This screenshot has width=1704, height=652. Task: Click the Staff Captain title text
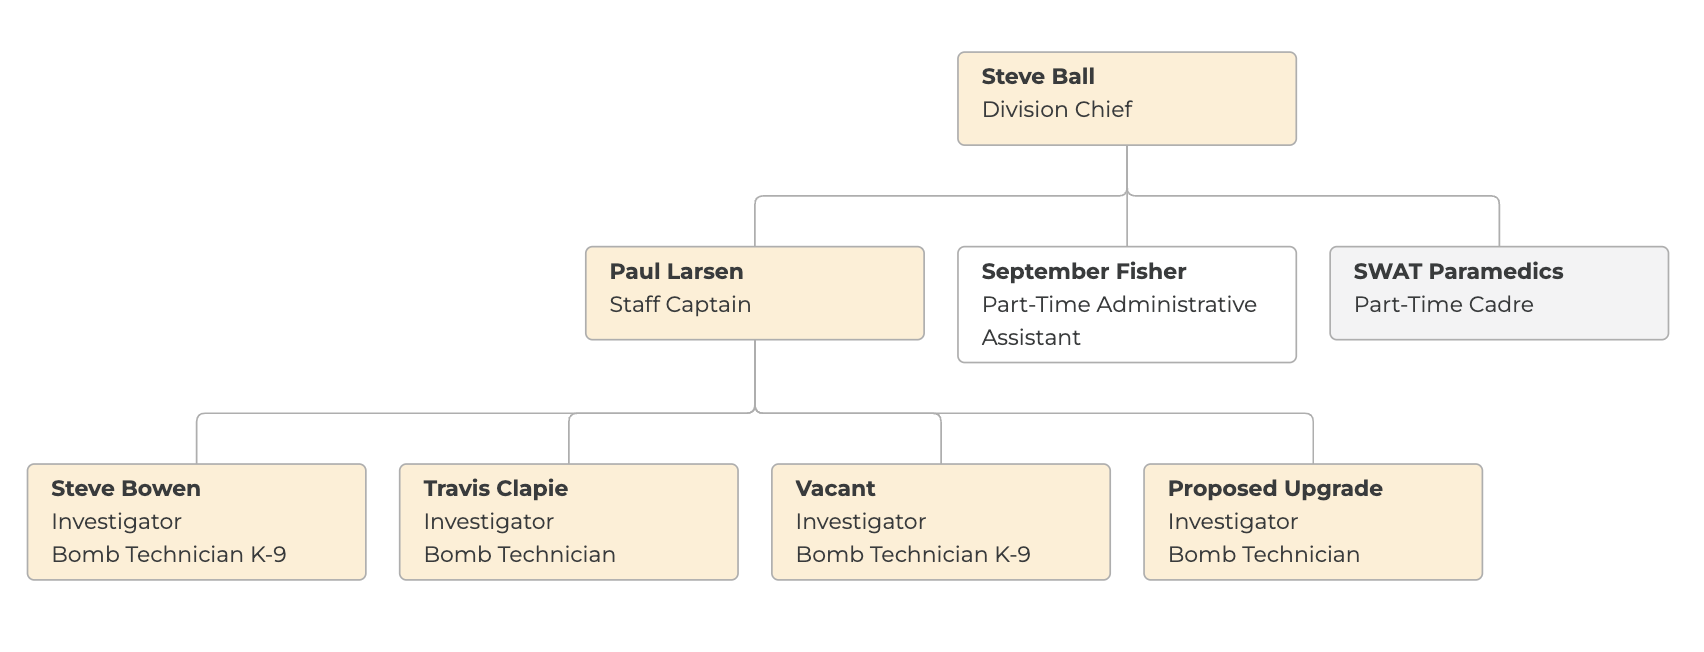(680, 305)
